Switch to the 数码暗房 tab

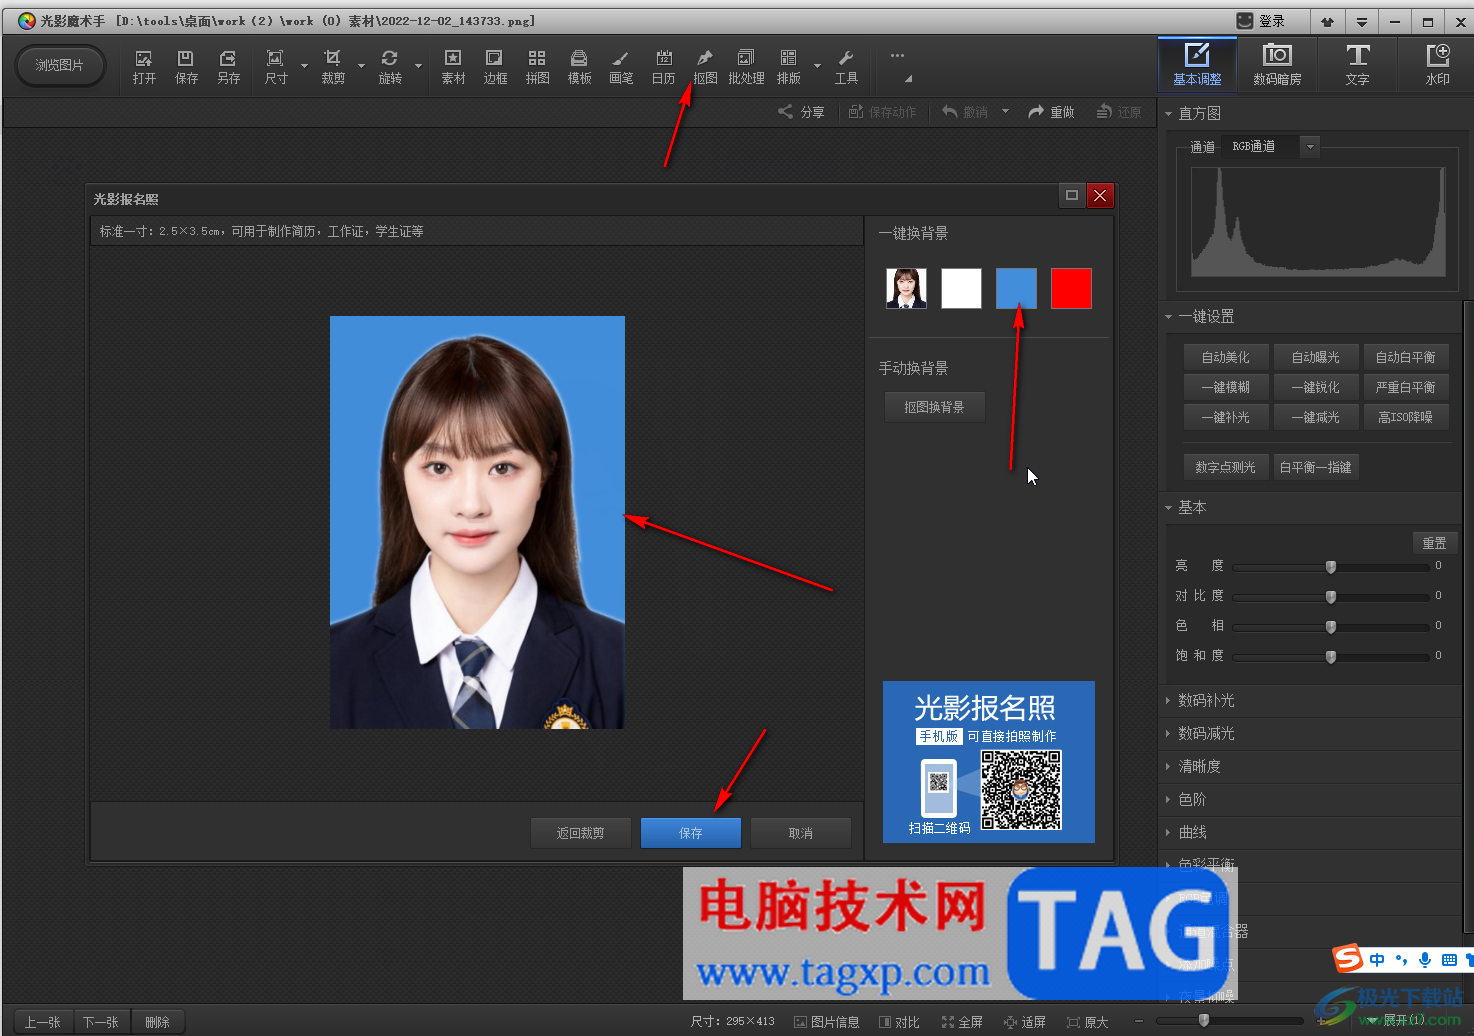(1277, 64)
